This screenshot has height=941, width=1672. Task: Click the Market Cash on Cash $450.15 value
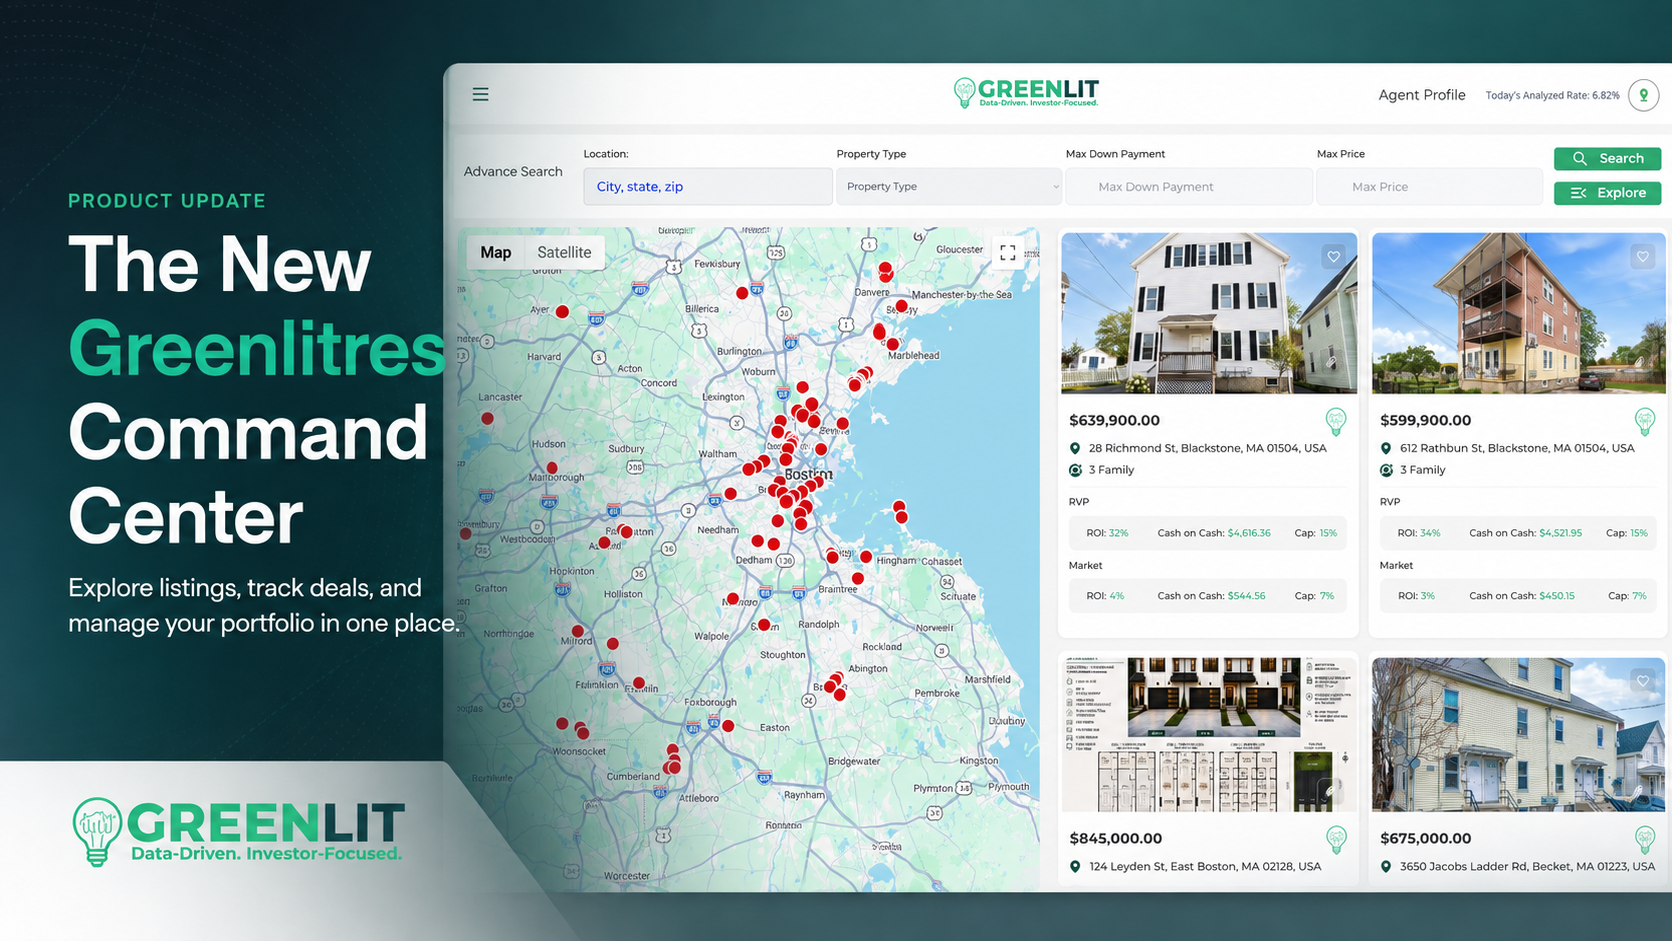1556,596
